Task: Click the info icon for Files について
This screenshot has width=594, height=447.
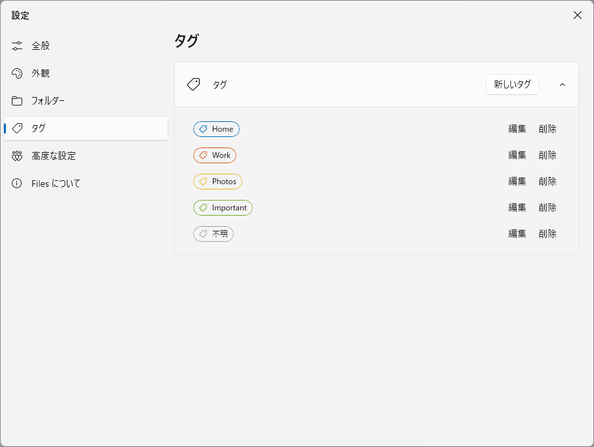Action: coord(17,183)
